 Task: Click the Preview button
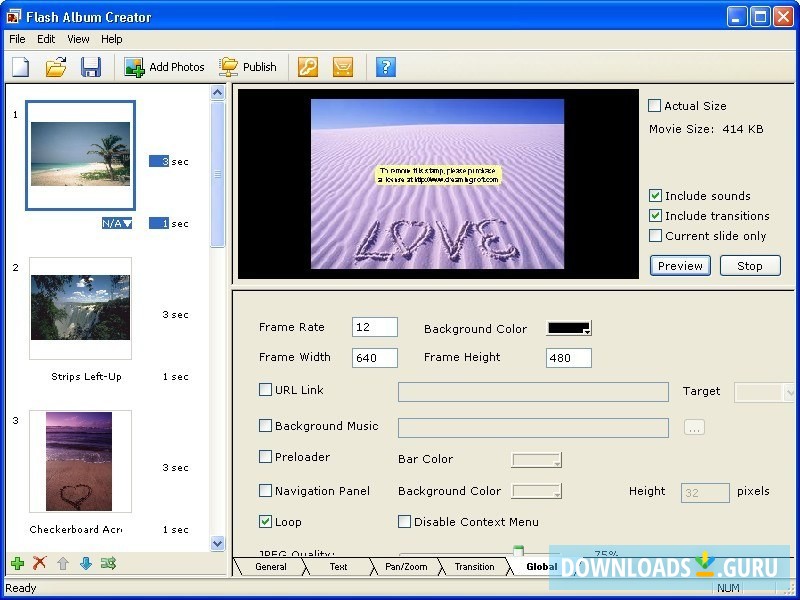pyautogui.click(x=680, y=266)
